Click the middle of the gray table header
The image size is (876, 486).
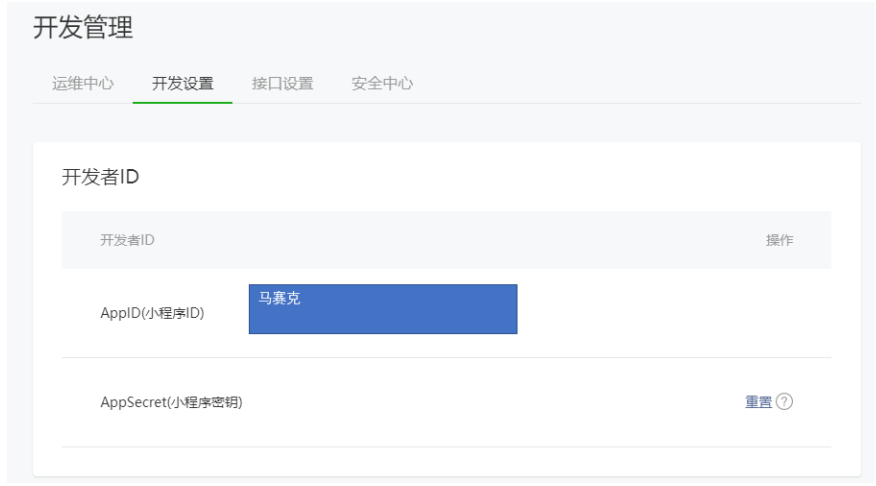click(x=446, y=240)
